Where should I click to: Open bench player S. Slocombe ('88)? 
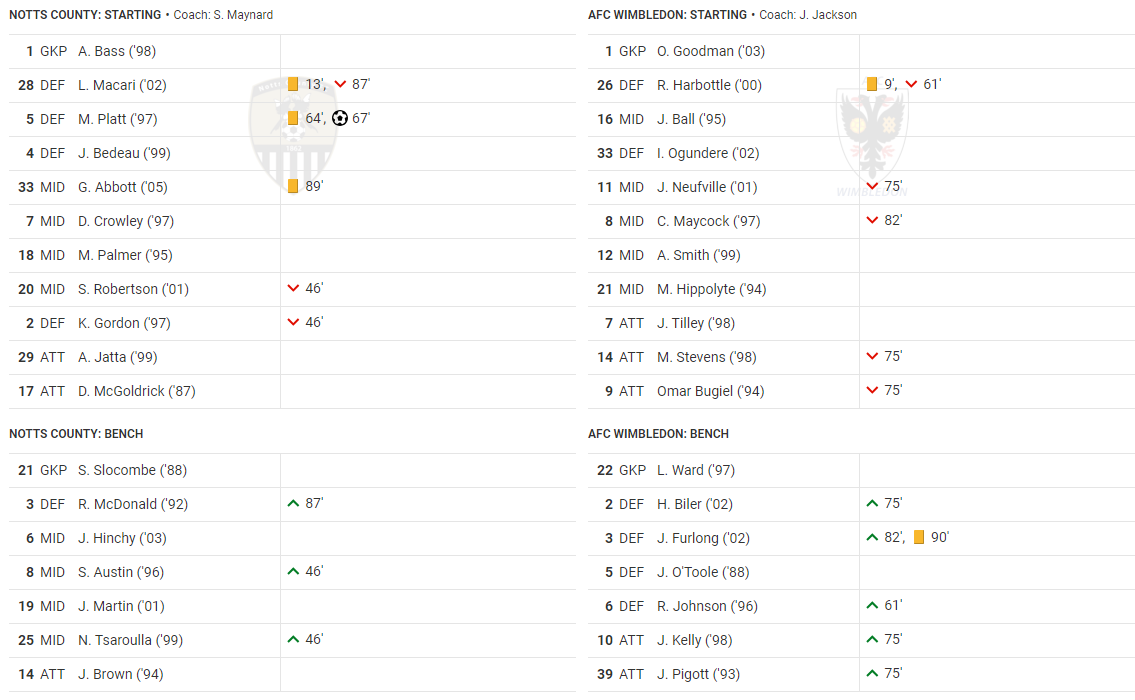click(132, 470)
